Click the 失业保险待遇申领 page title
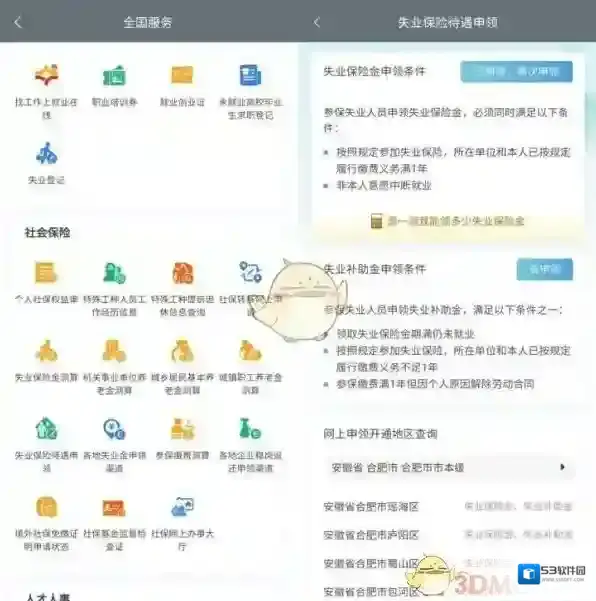This screenshot has width=596, height=601. coord(448,22)
